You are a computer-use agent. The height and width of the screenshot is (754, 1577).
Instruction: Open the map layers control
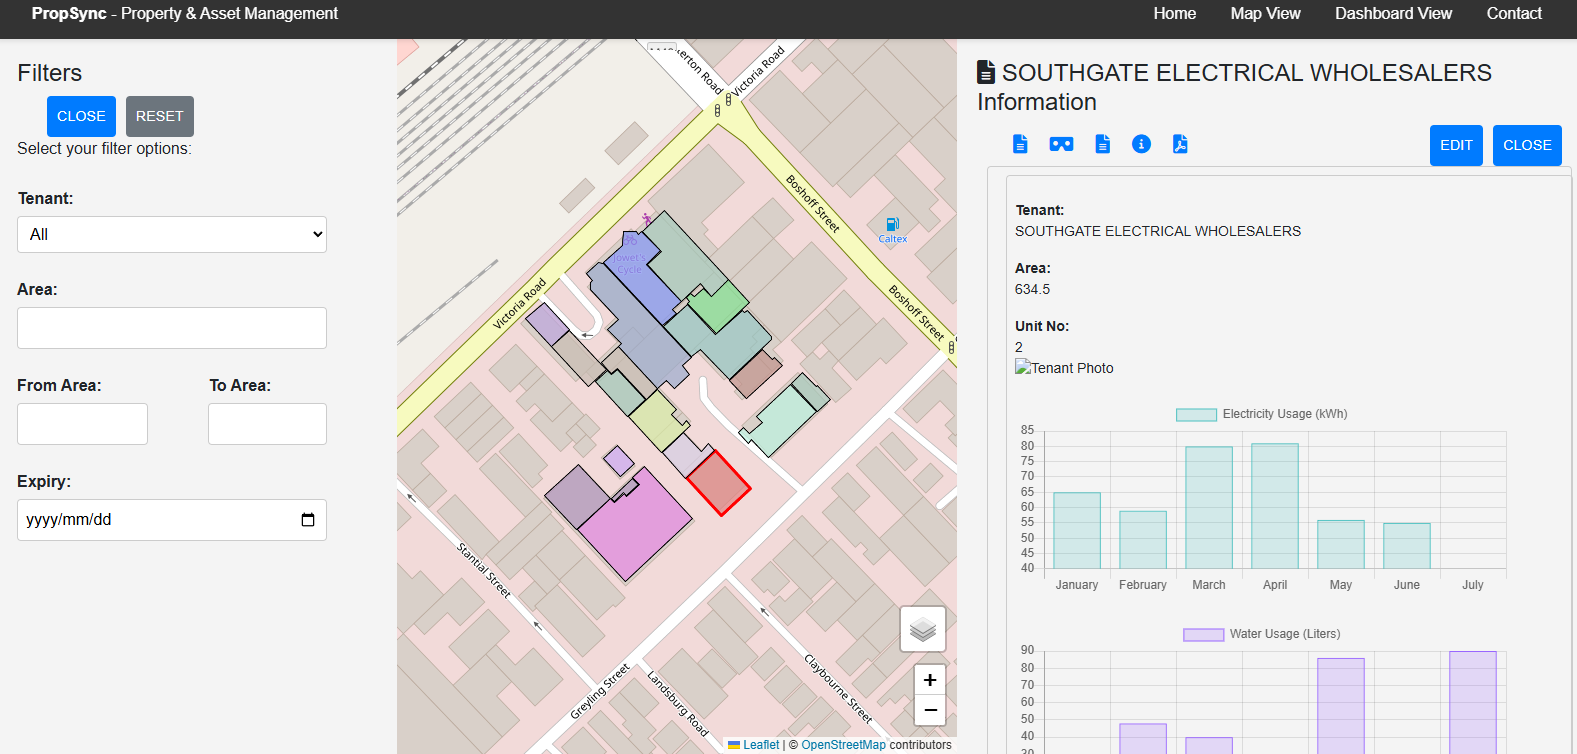(x=923, y=629)
